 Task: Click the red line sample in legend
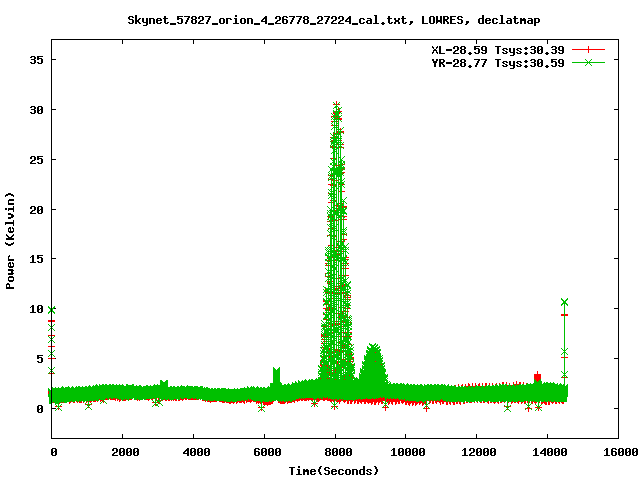click(x=588, y=50)
